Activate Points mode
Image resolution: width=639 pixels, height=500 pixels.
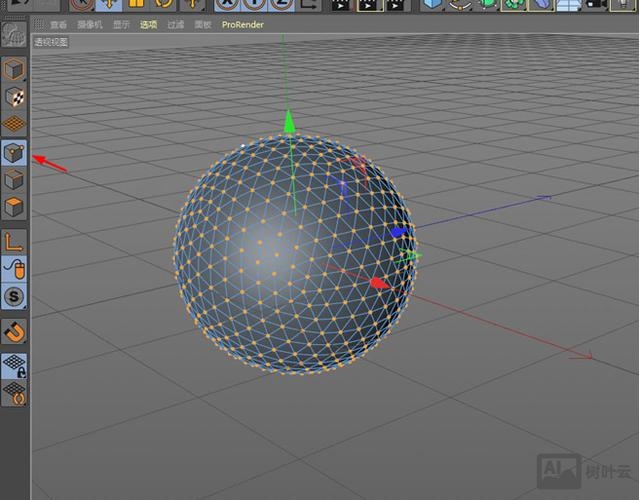[x=14, y=152]
